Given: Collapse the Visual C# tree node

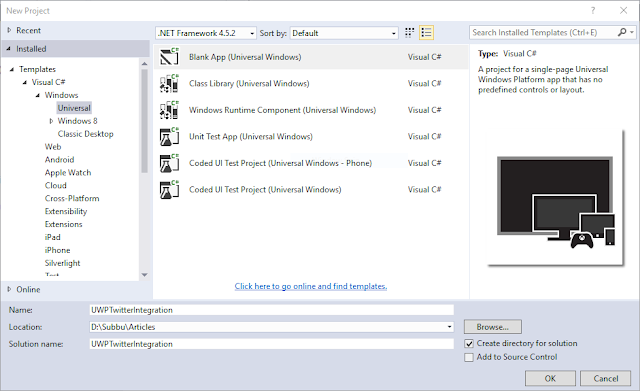Looking at the screenshot, I should 25,82.
